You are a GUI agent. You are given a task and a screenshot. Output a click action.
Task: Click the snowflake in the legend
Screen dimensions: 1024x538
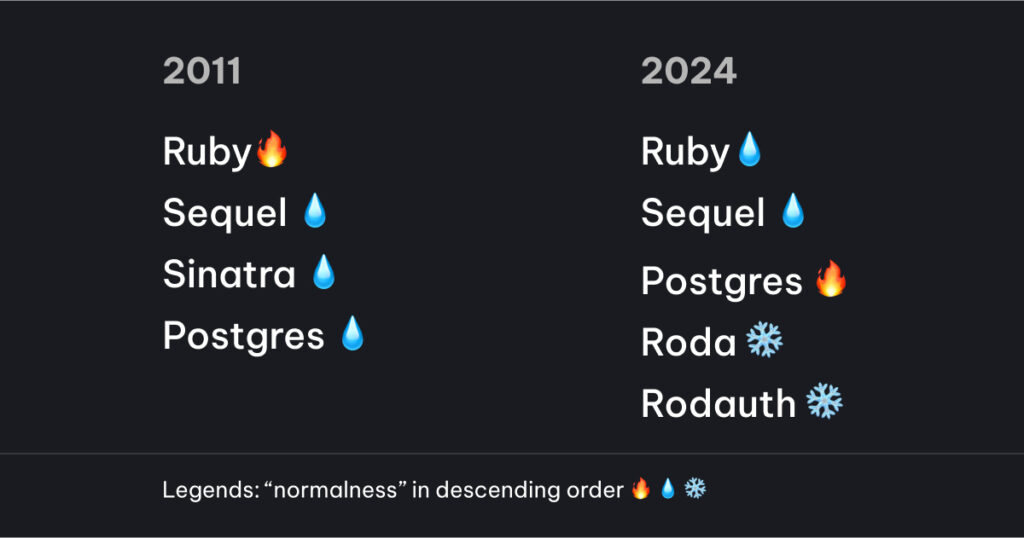pyautogui.click(x=695, y=490)
